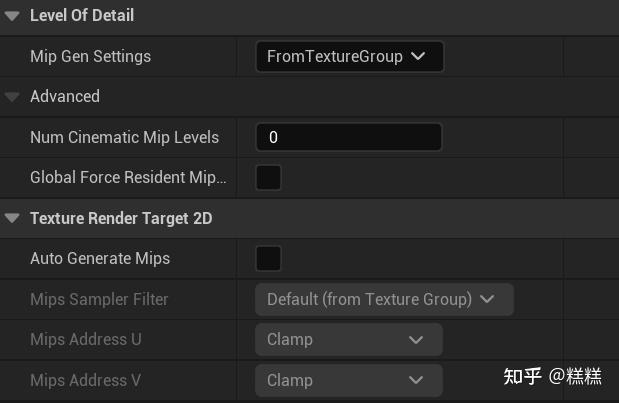619x403 pixels.
Task: Select the Mip Gen Settings property label
Action: pos(90,57)
